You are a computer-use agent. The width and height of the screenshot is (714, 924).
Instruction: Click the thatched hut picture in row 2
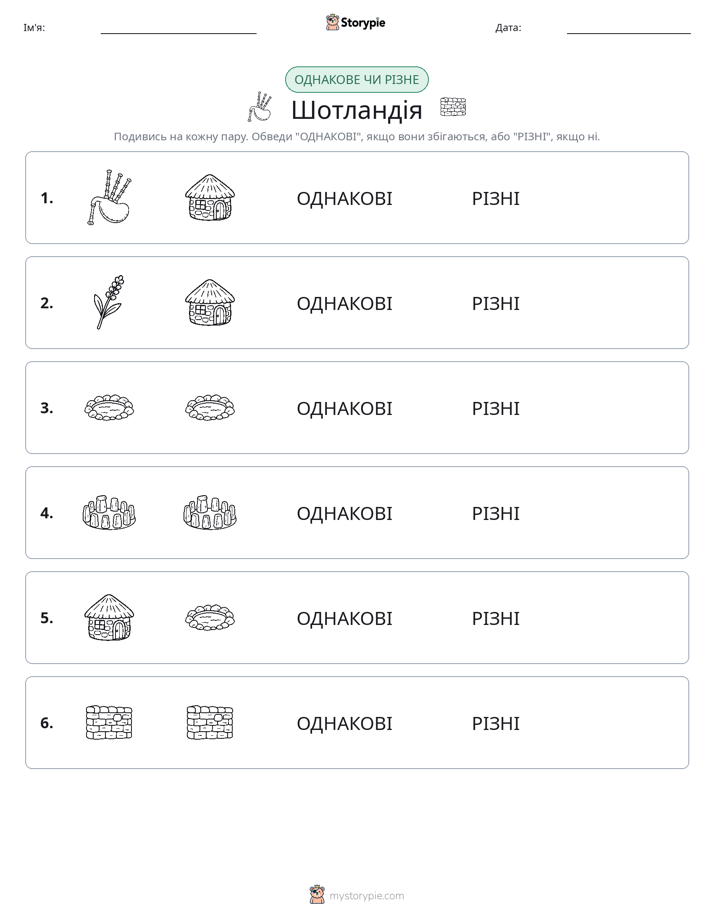pos(210,302)
